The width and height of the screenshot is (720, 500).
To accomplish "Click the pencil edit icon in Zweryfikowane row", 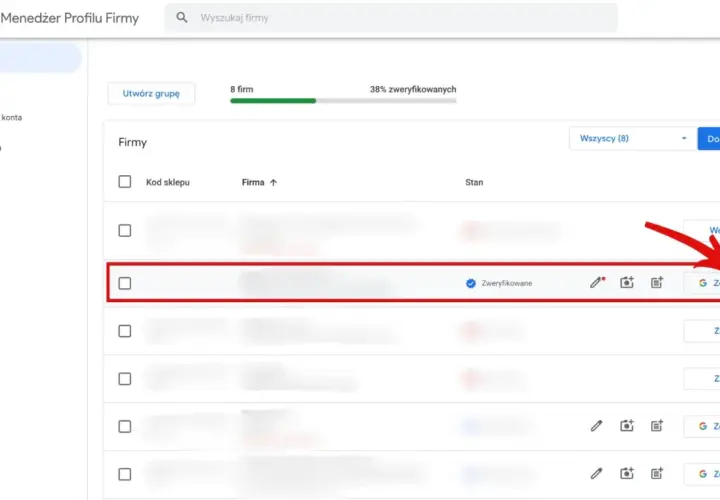I will point(597,282).
